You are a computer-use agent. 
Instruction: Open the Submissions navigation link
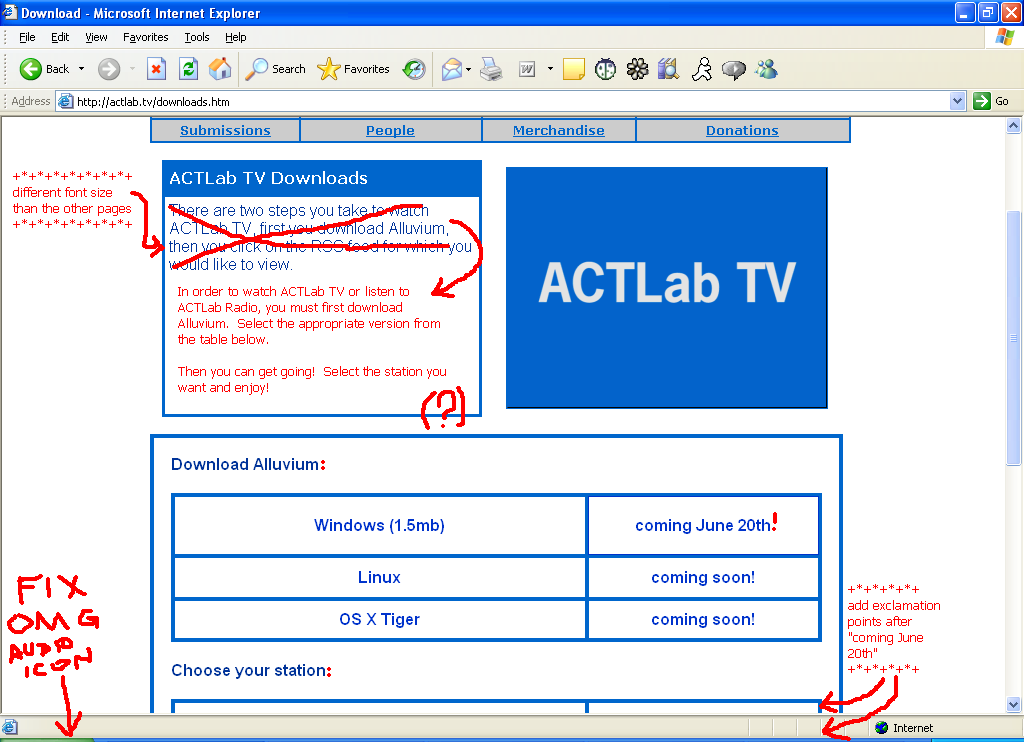coord(225,130)
